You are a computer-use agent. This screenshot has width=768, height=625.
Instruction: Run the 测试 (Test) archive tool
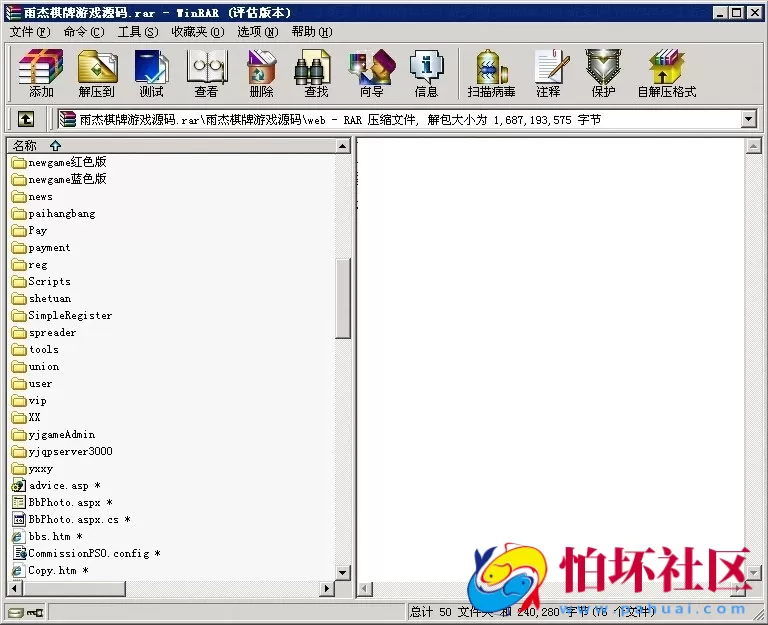pos(152,73)
